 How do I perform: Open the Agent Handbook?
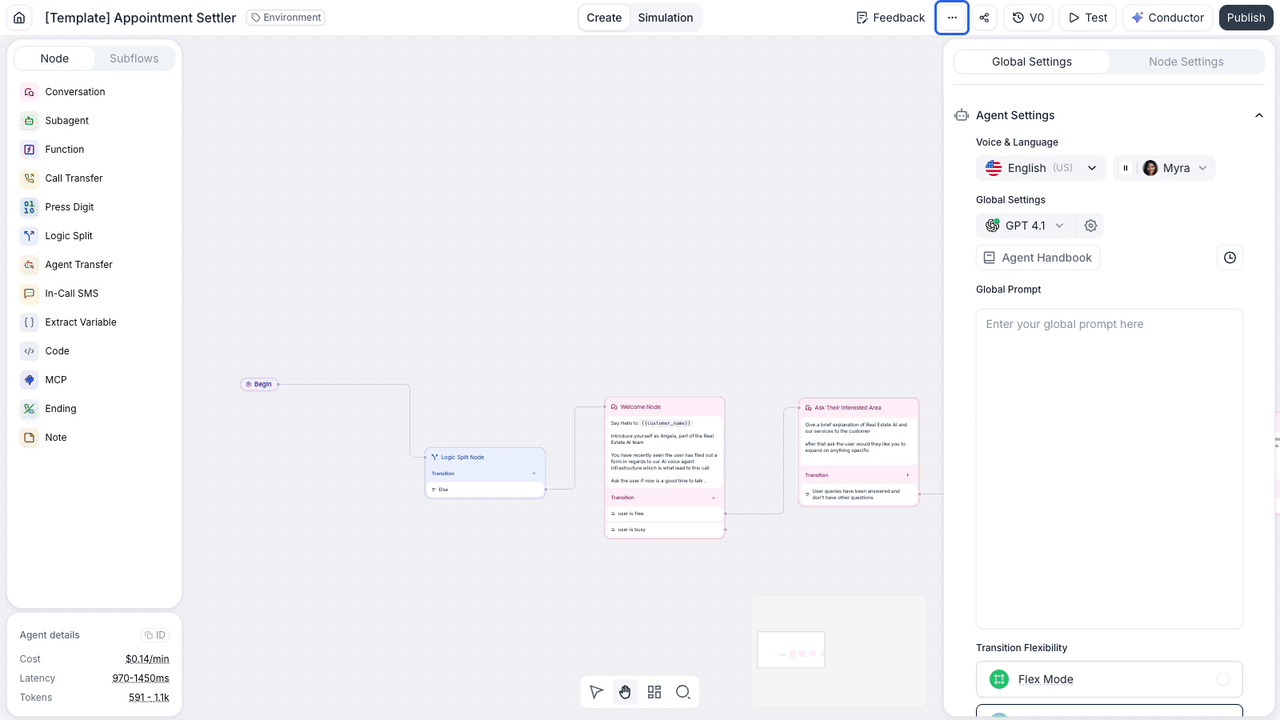pos(1038,258)
